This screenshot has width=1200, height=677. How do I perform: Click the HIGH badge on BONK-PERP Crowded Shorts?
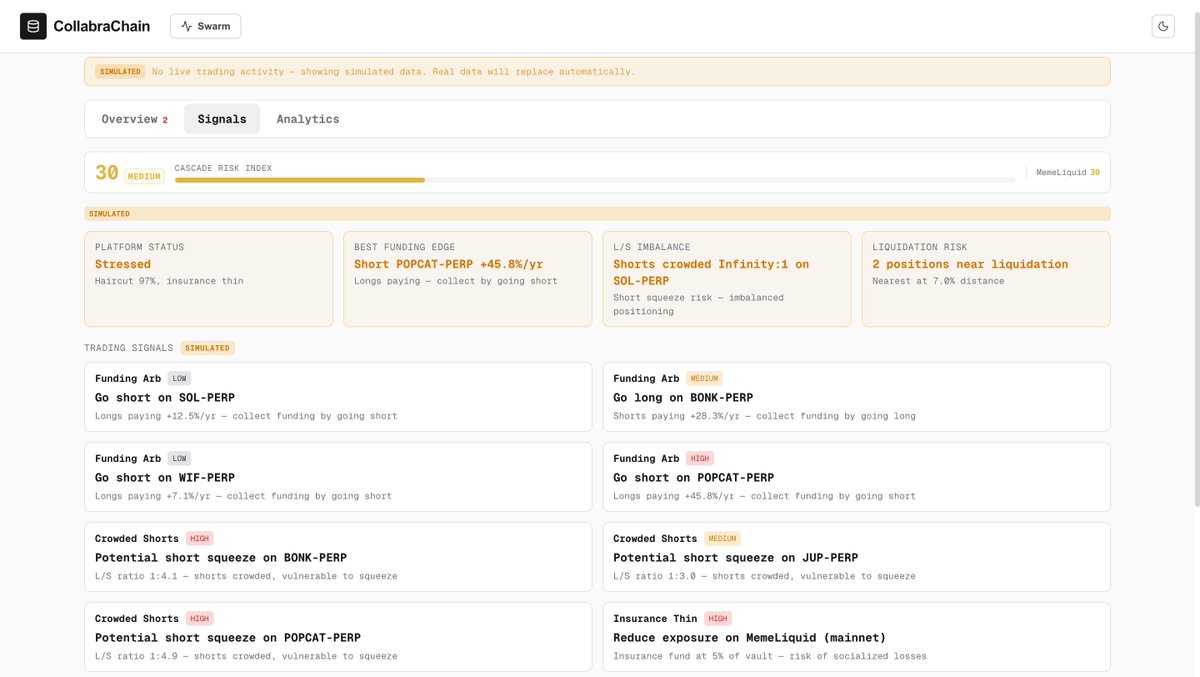click(199, 538)
